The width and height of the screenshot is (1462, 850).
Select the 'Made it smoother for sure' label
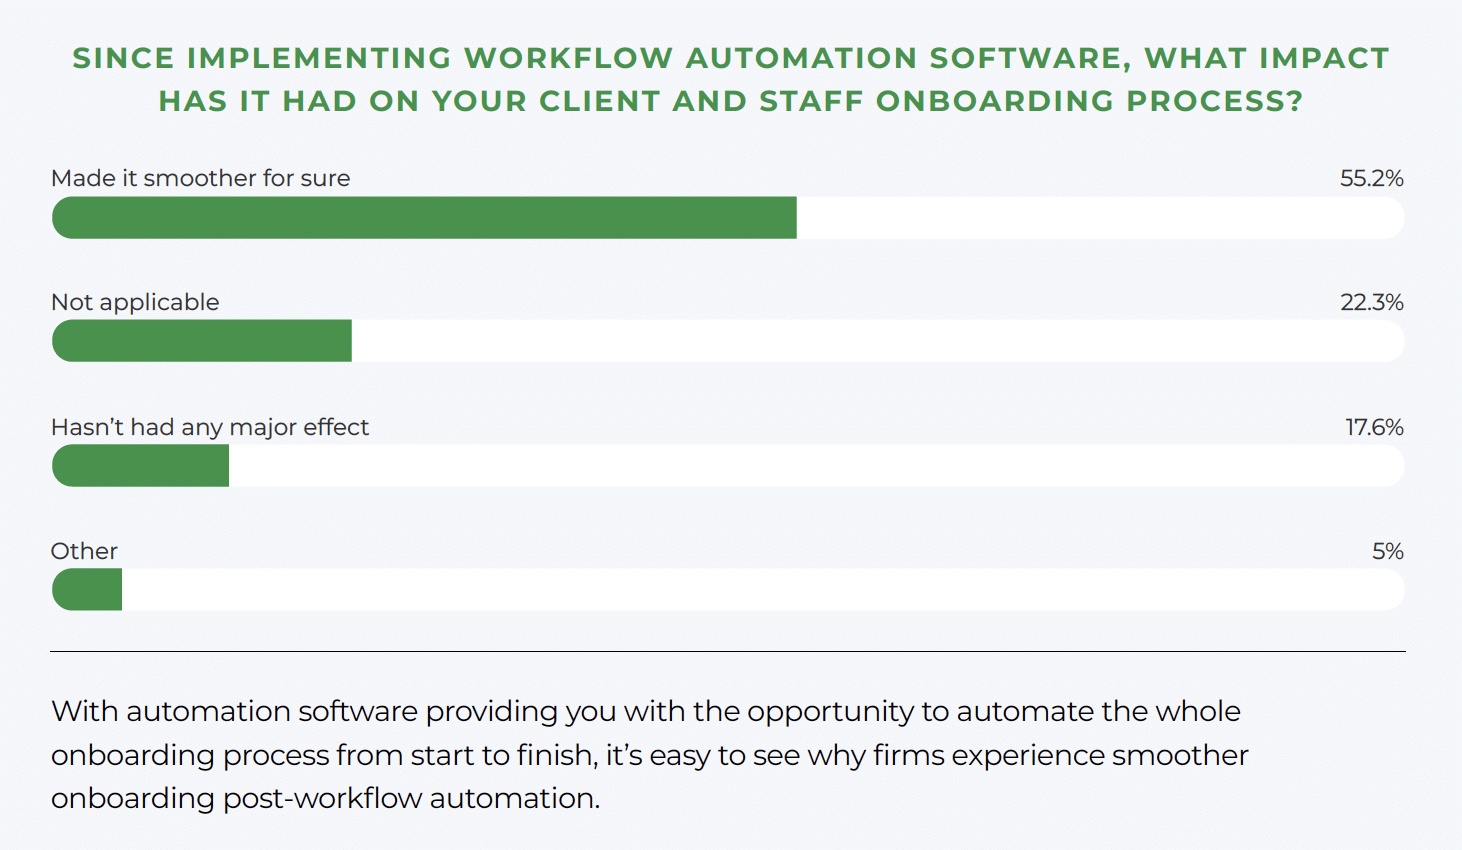click(200, 179)
